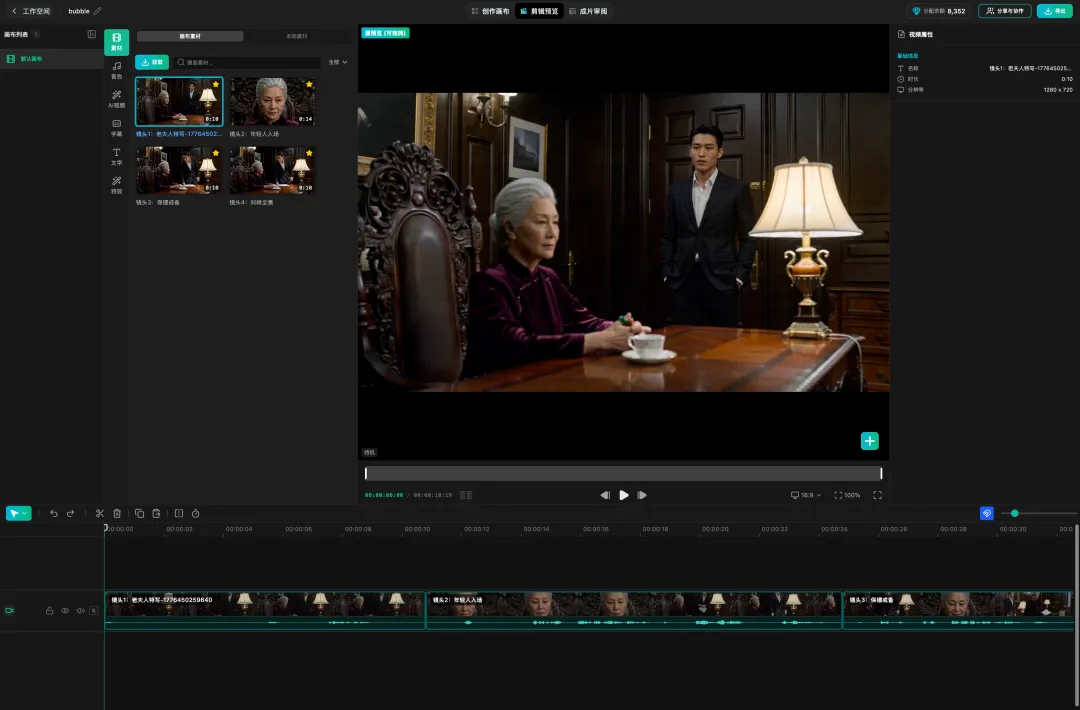Open the 16:9 aspect ratio dropdown

tap(806, 495)
